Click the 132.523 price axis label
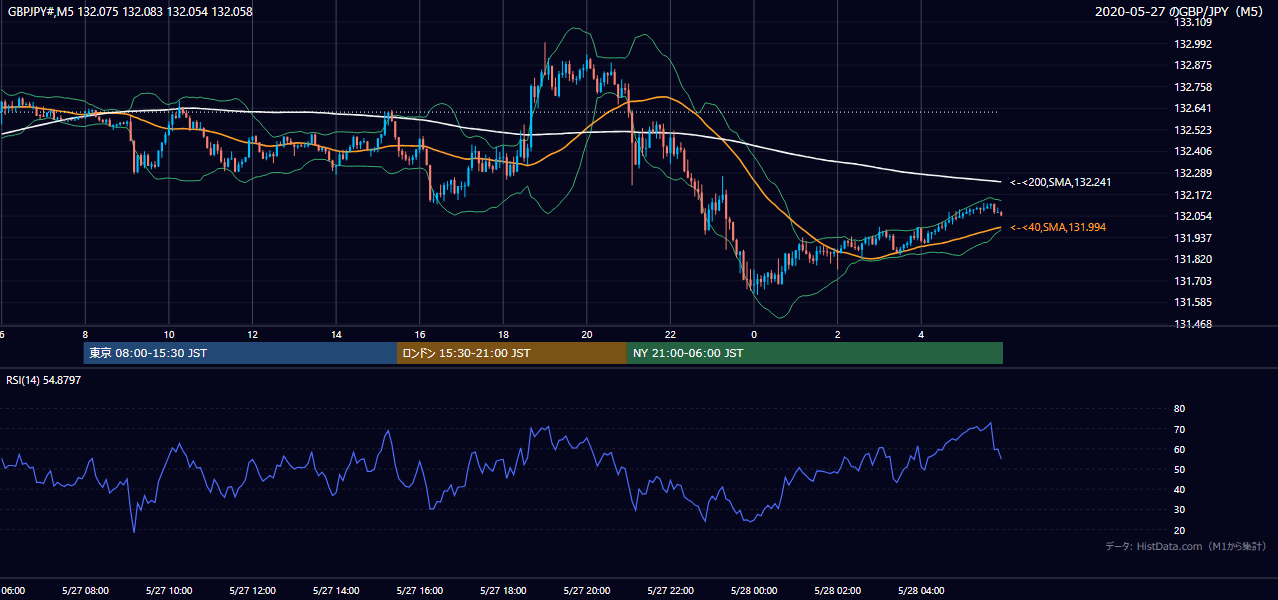Screen dimensions: 1278x600 (1193, 130)
